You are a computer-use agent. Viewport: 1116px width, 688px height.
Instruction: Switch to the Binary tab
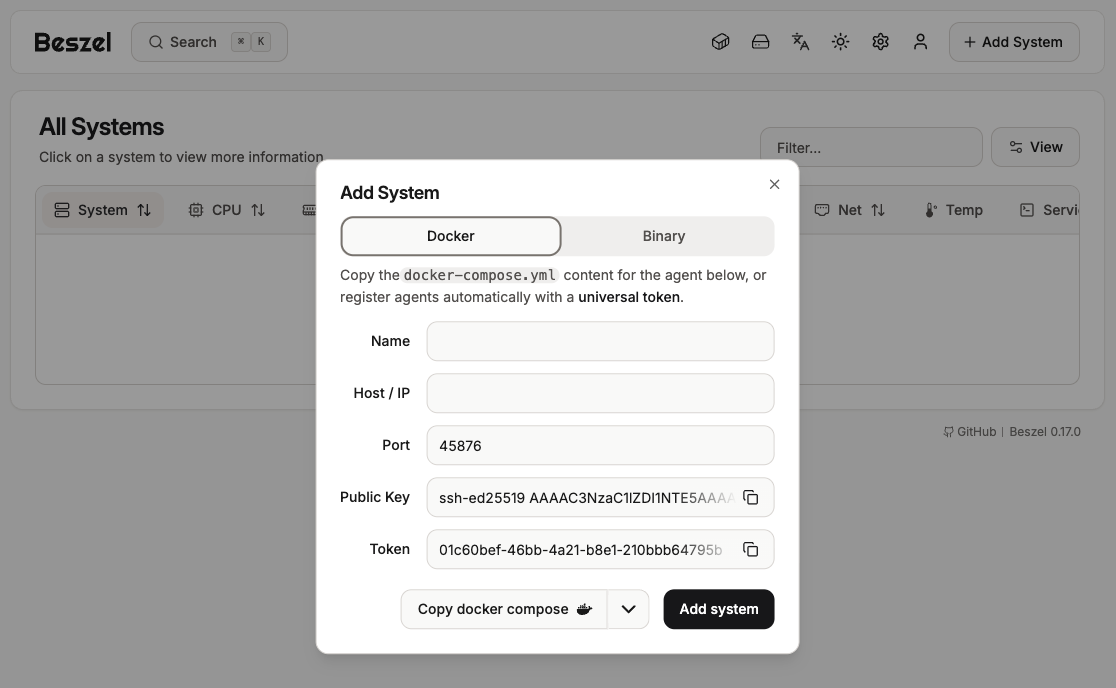(664, 236)
